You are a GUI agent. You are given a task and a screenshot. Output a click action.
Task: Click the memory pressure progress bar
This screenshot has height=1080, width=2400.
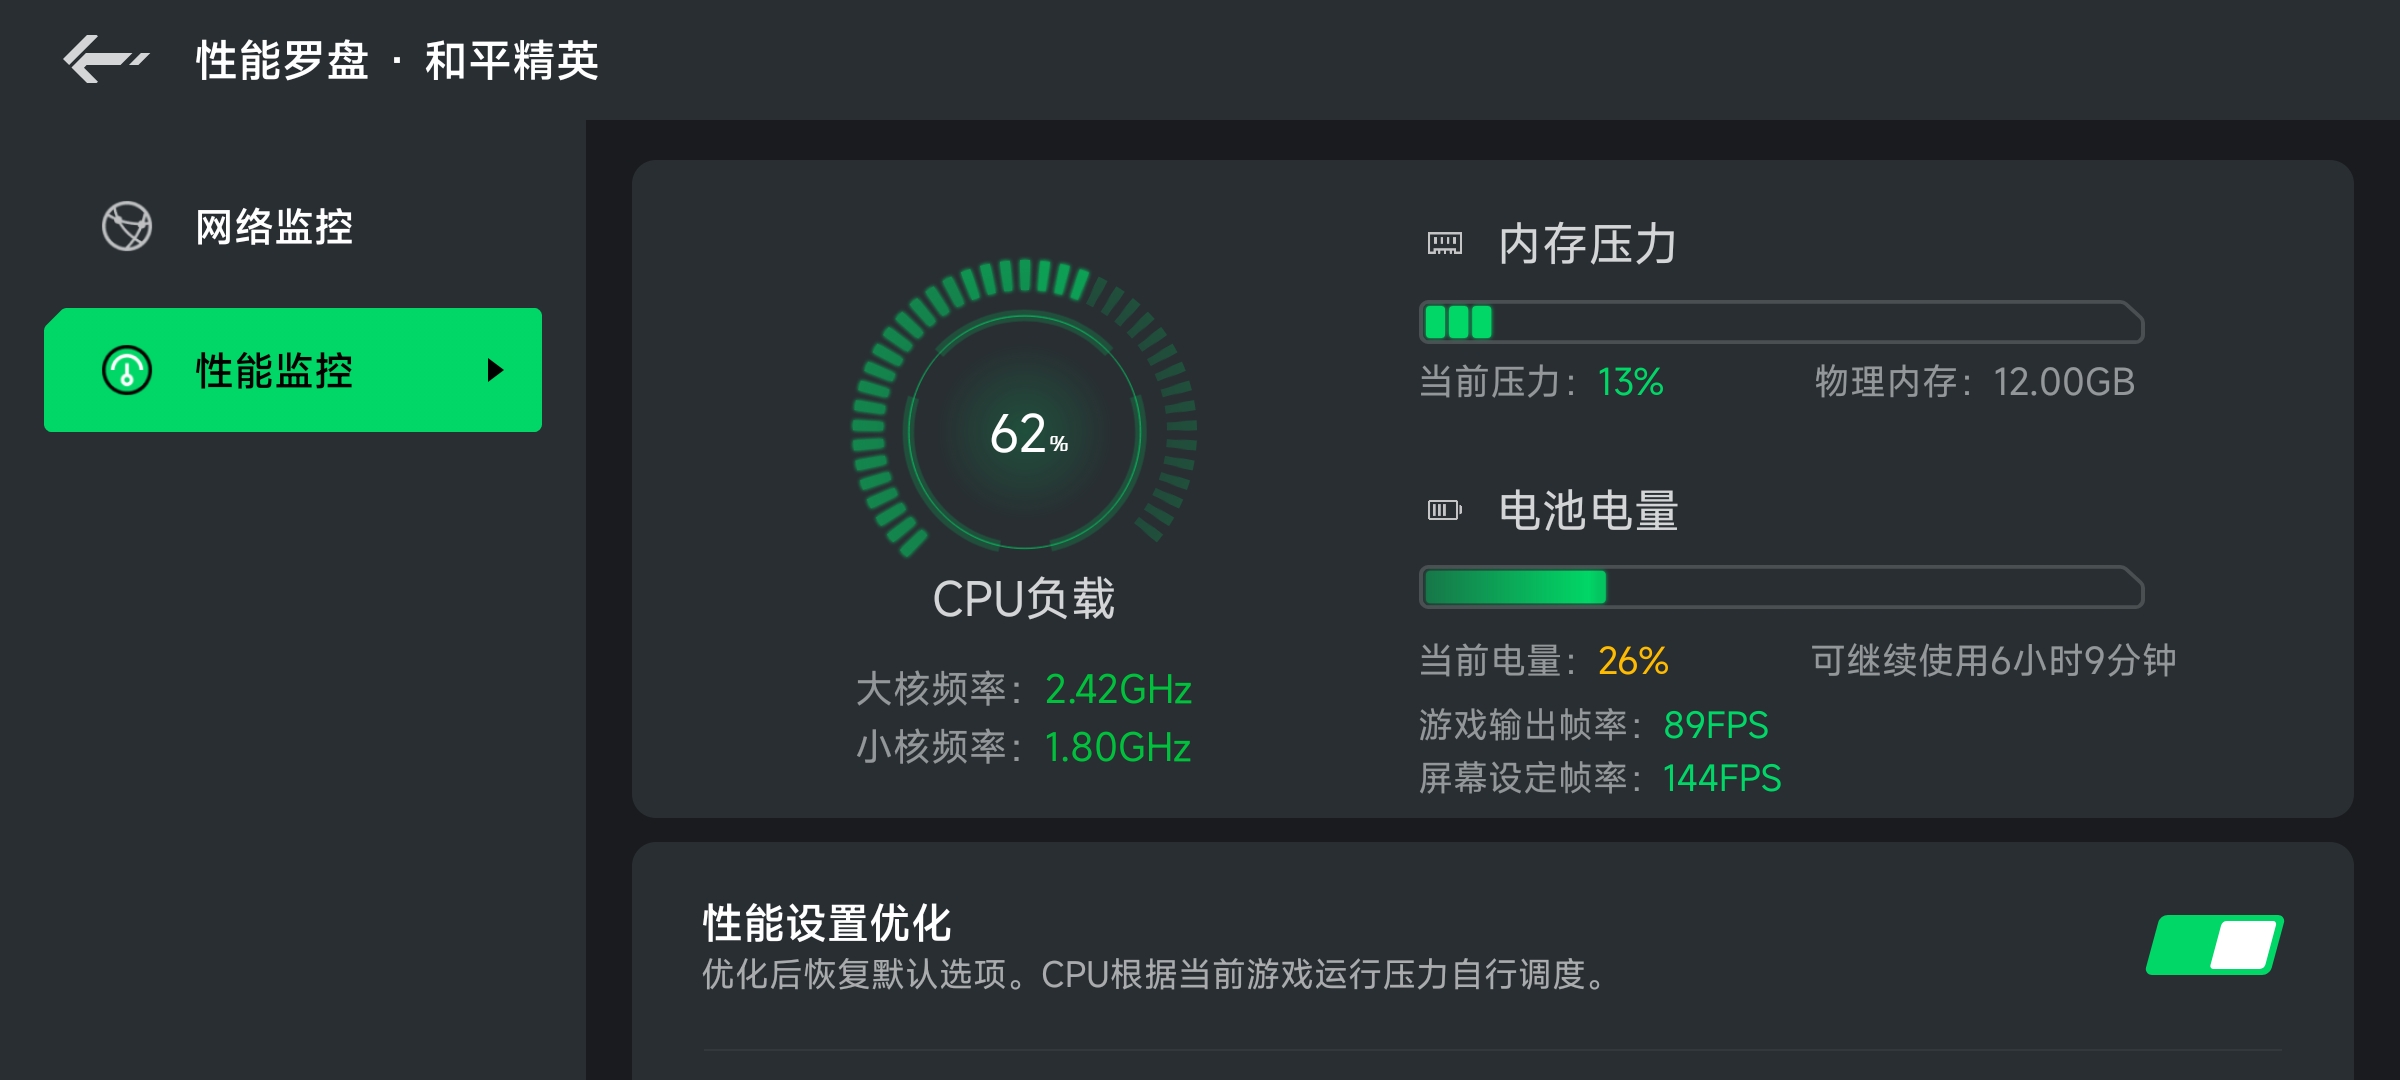pos(1781,322)
